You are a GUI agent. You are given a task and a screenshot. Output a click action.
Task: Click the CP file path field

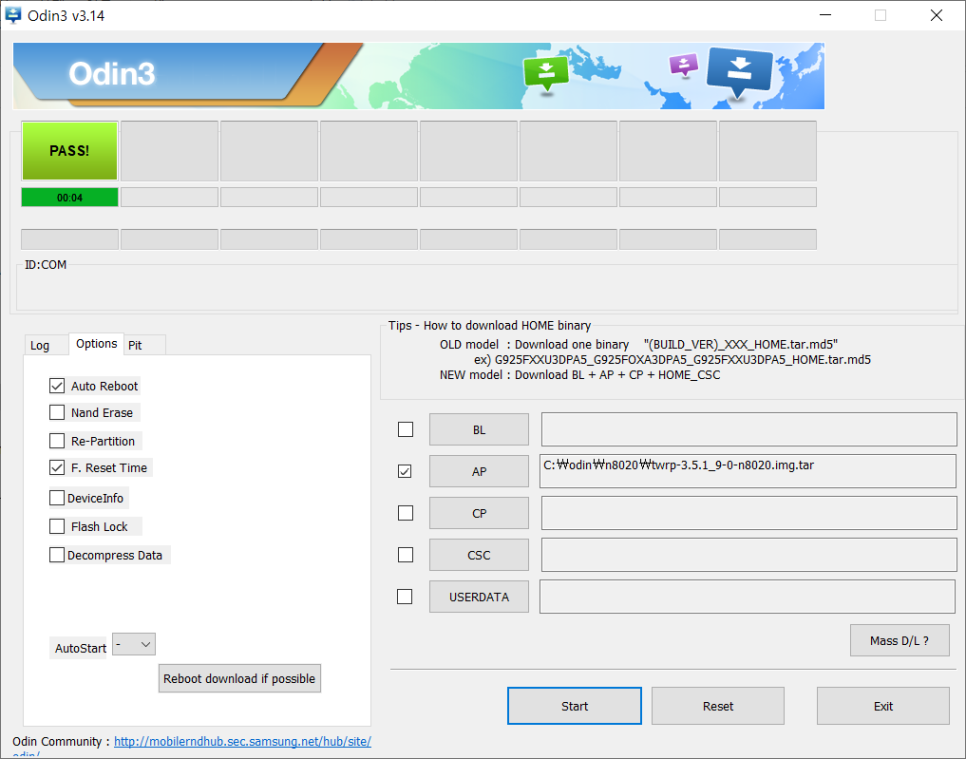click(749, 513)
